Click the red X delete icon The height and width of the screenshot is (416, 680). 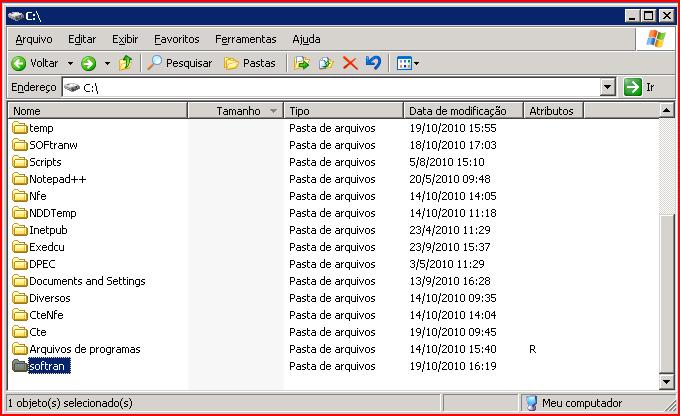click(350, 63)
